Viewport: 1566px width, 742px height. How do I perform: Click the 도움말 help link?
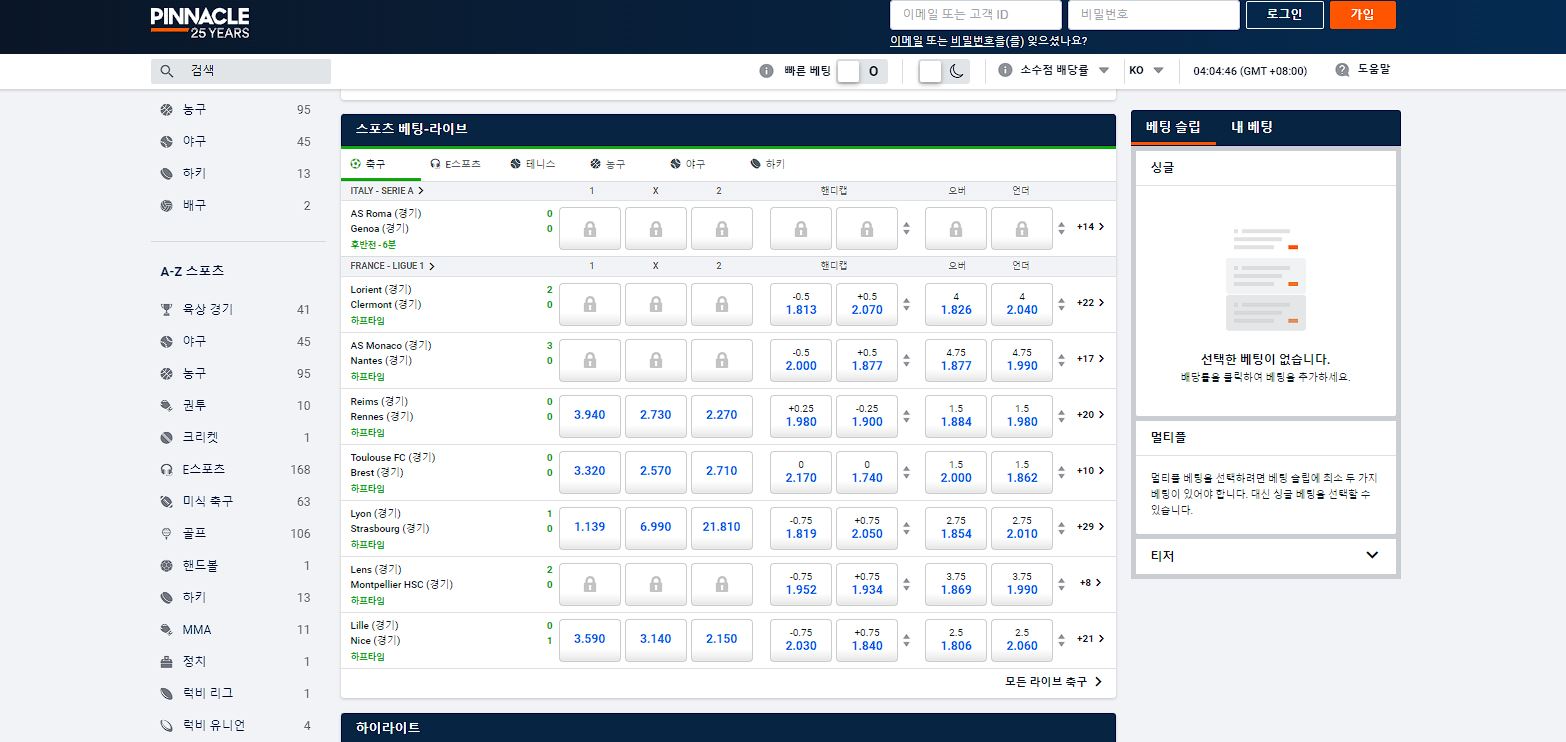pyautogui.click(x=1373, y=70)
